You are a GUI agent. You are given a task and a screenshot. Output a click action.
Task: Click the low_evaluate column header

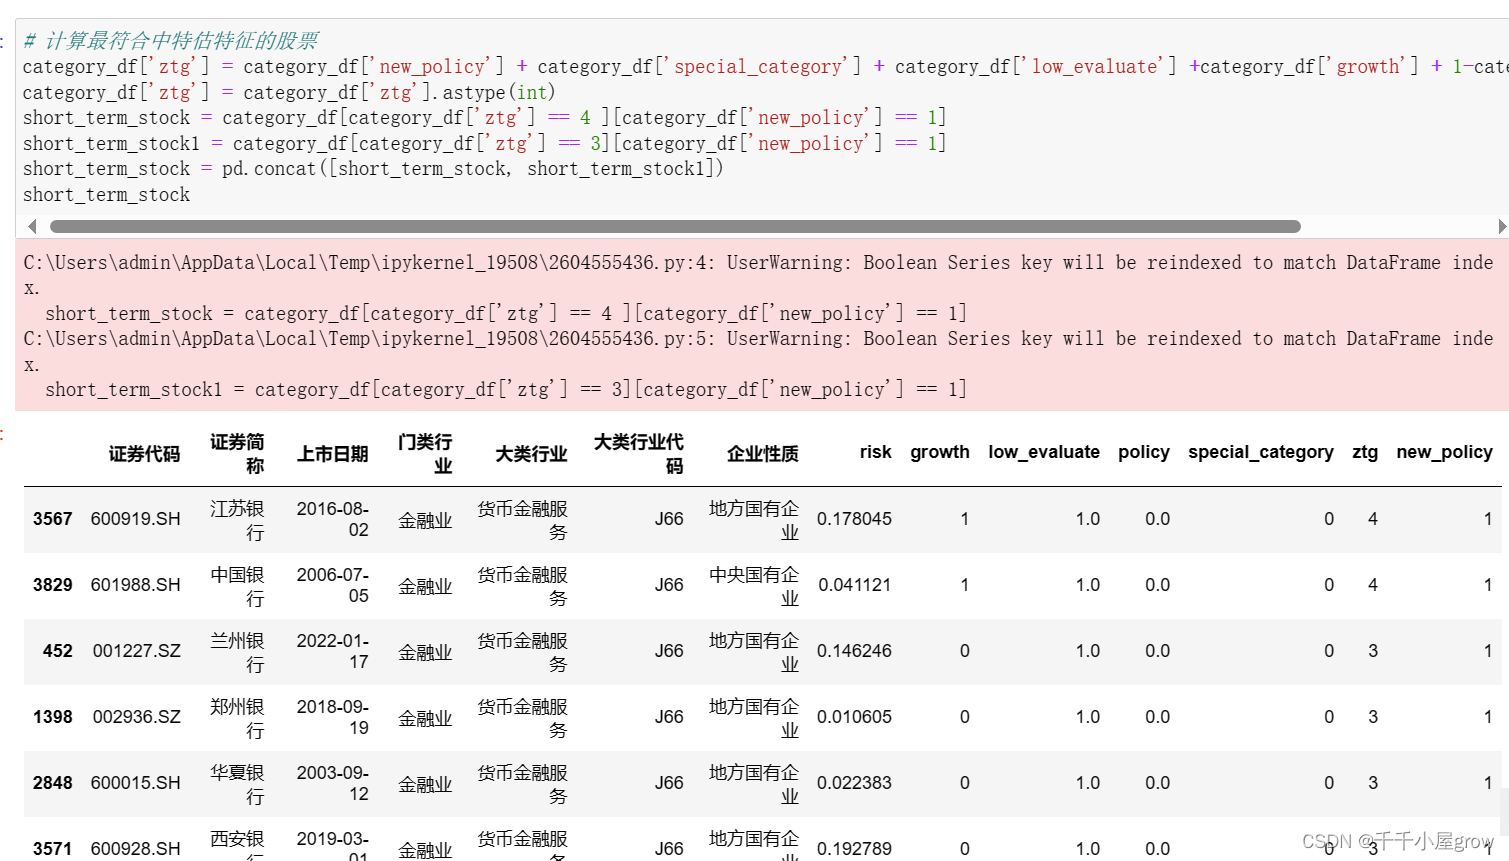click(1044, 452)
